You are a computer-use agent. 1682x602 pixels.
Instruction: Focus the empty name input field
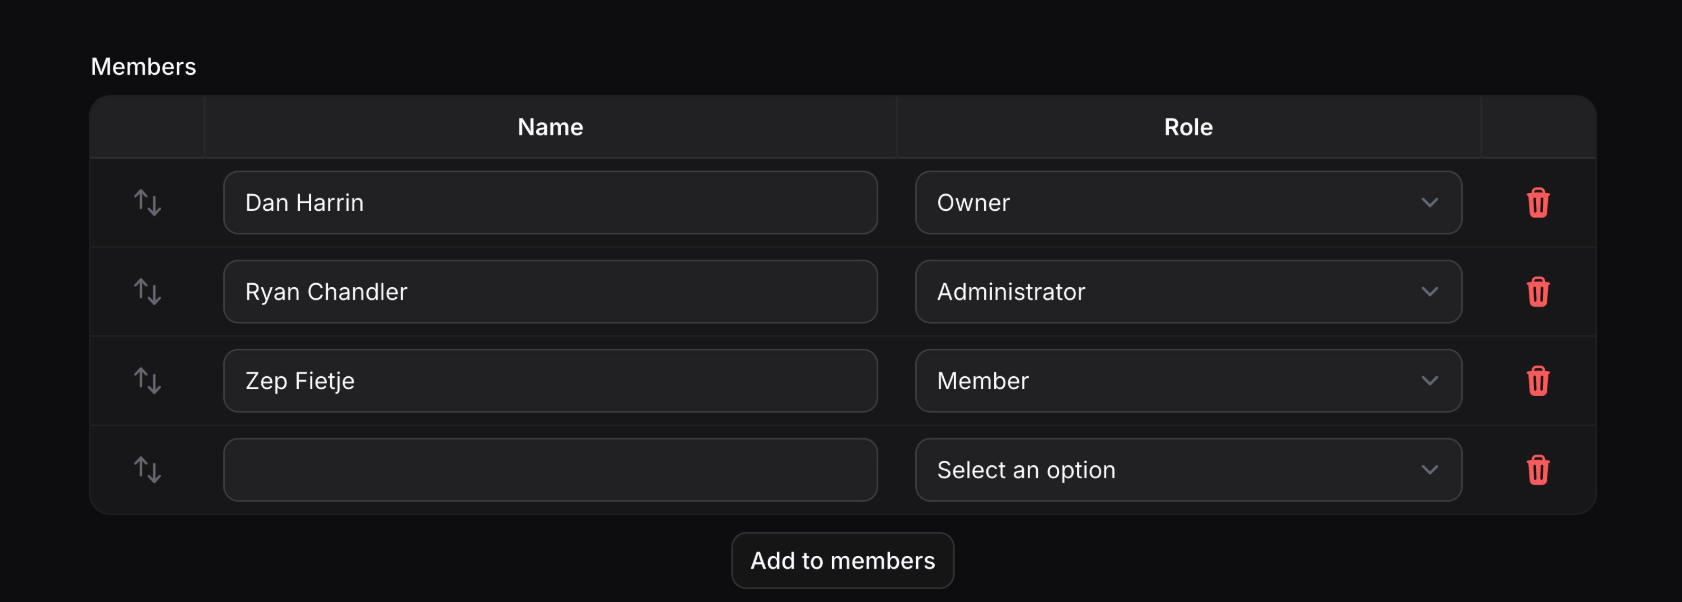tap(550, 470)
